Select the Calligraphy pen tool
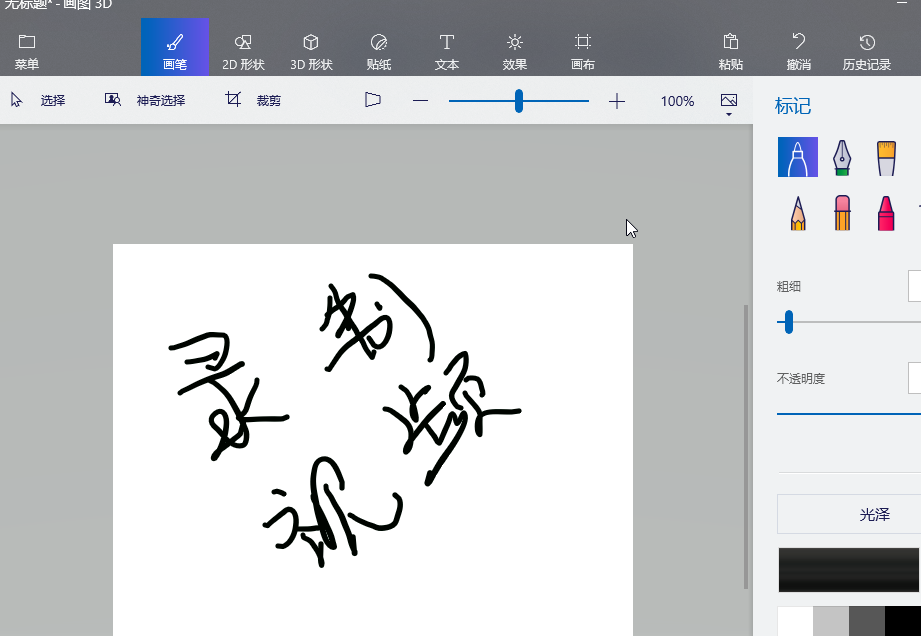This screenshot has height=636, width=921. click(x=842, y=157)
